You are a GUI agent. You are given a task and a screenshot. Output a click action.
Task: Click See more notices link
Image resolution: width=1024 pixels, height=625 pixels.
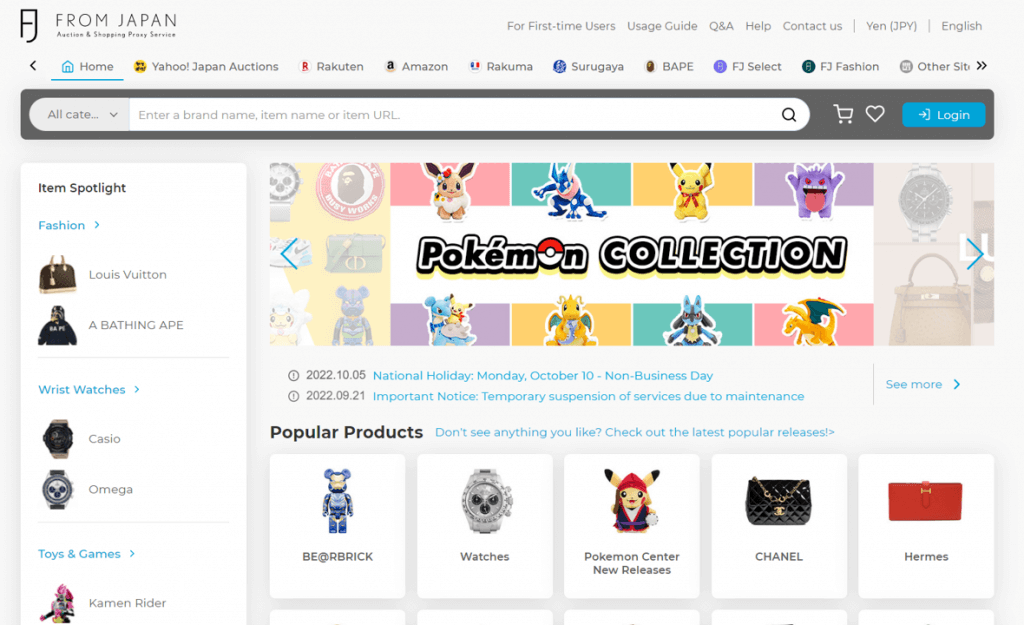pyautogui.click(x=923, y=385)
